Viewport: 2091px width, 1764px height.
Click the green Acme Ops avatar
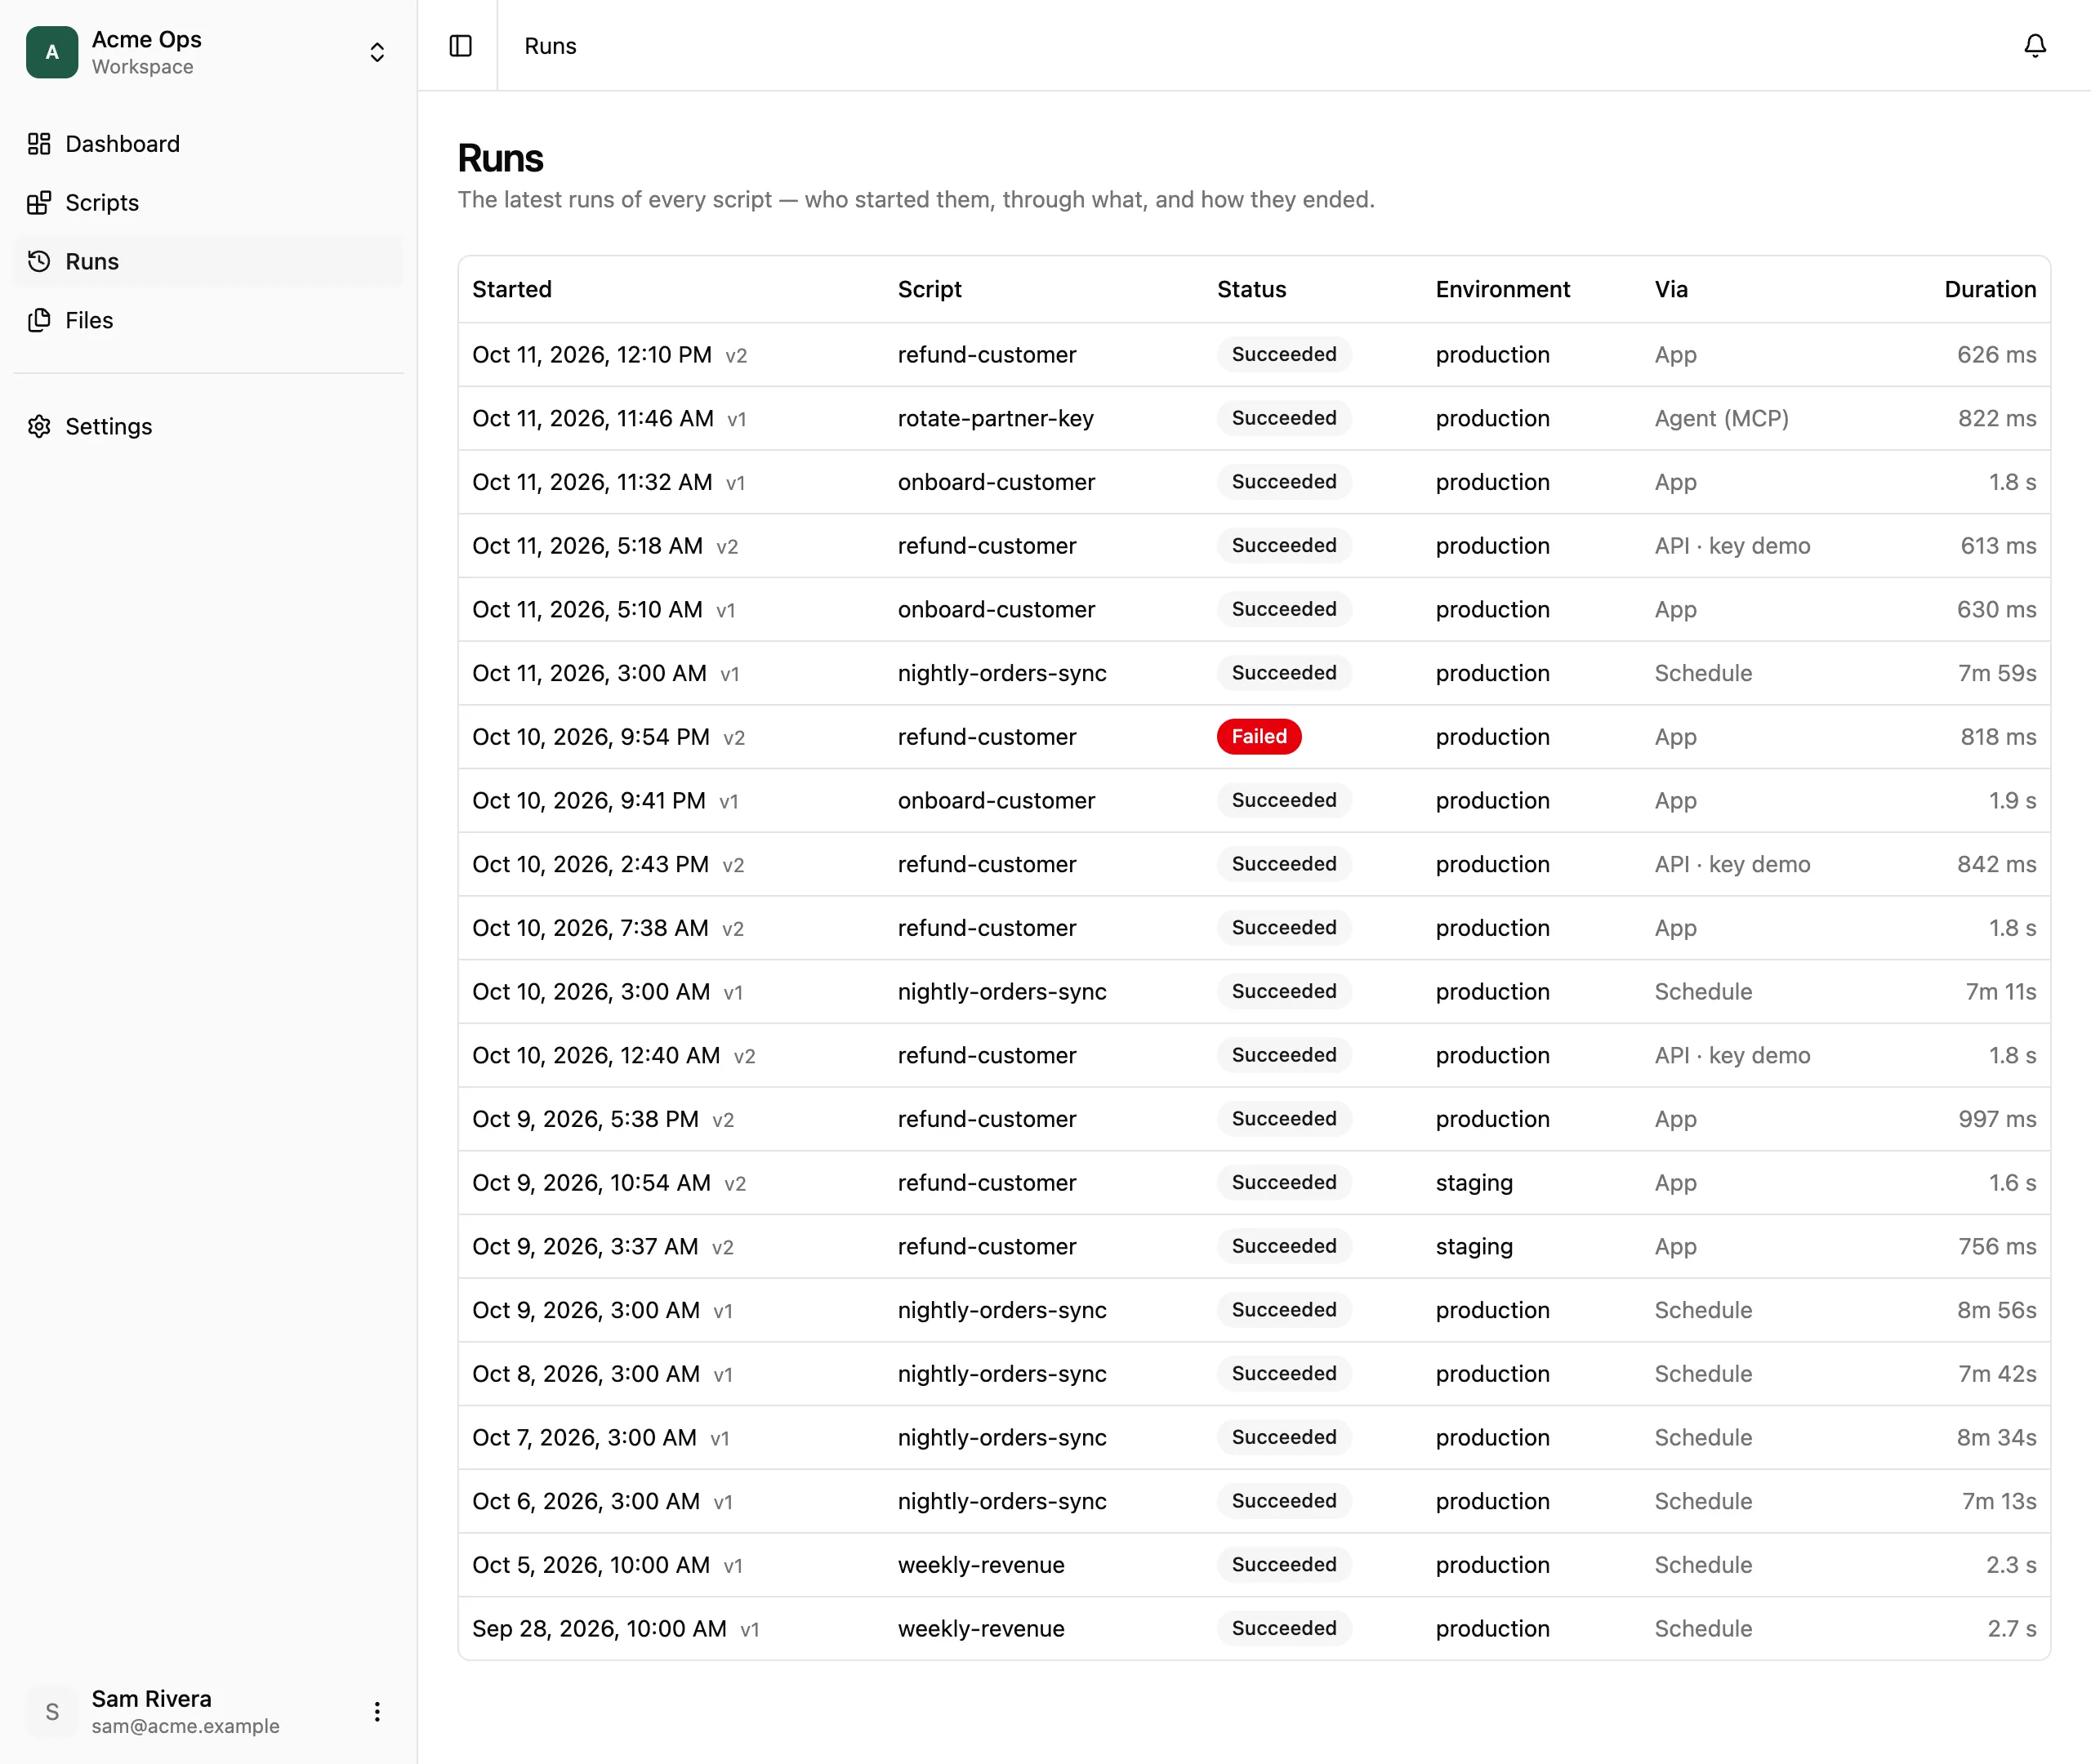[x=52, y=52]
